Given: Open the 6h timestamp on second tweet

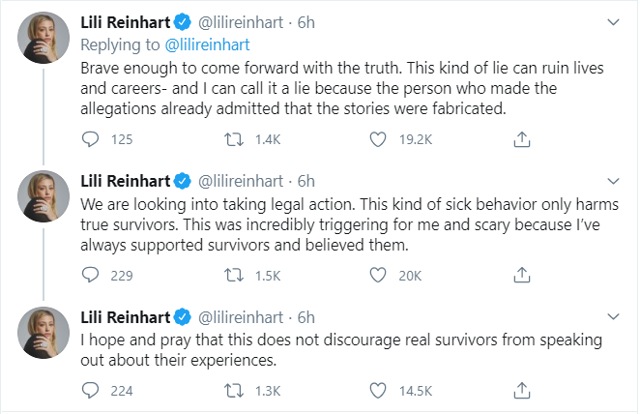Looking at the screenshot, I should (306, 181).
